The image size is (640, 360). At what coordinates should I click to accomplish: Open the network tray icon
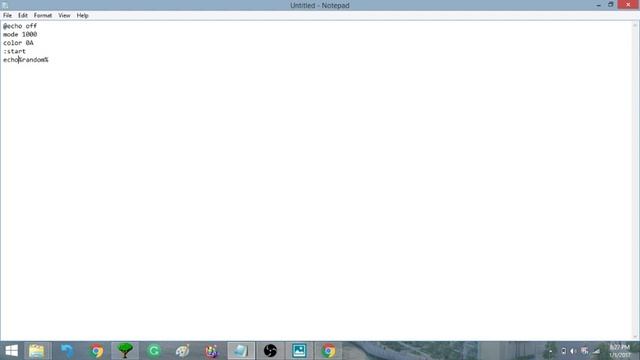click(584, 351)
